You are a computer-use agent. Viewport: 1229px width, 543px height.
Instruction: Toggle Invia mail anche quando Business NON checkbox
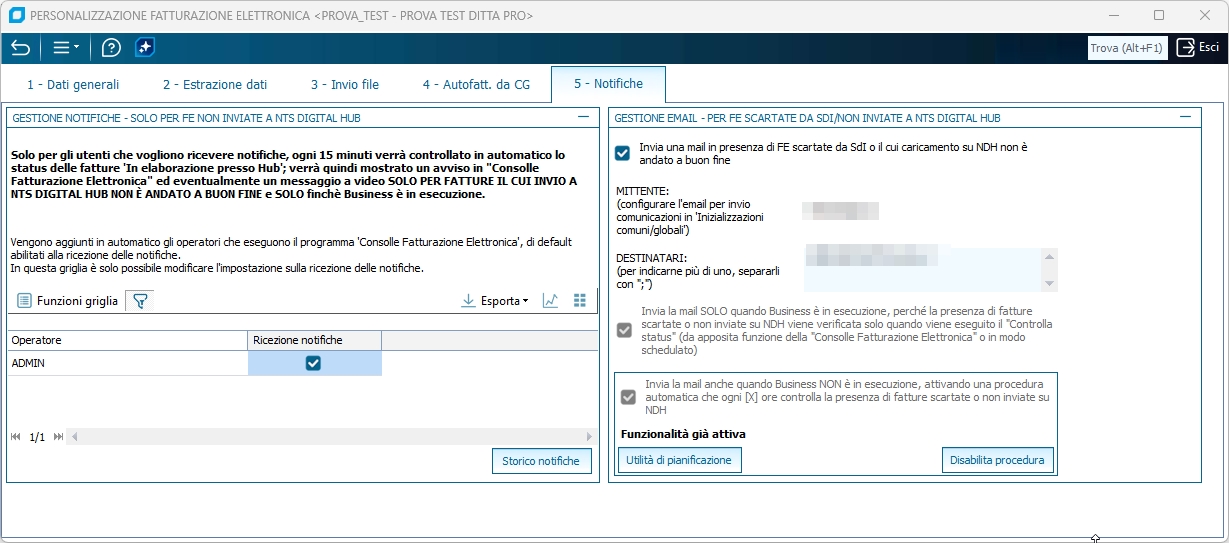coord(628,397)
